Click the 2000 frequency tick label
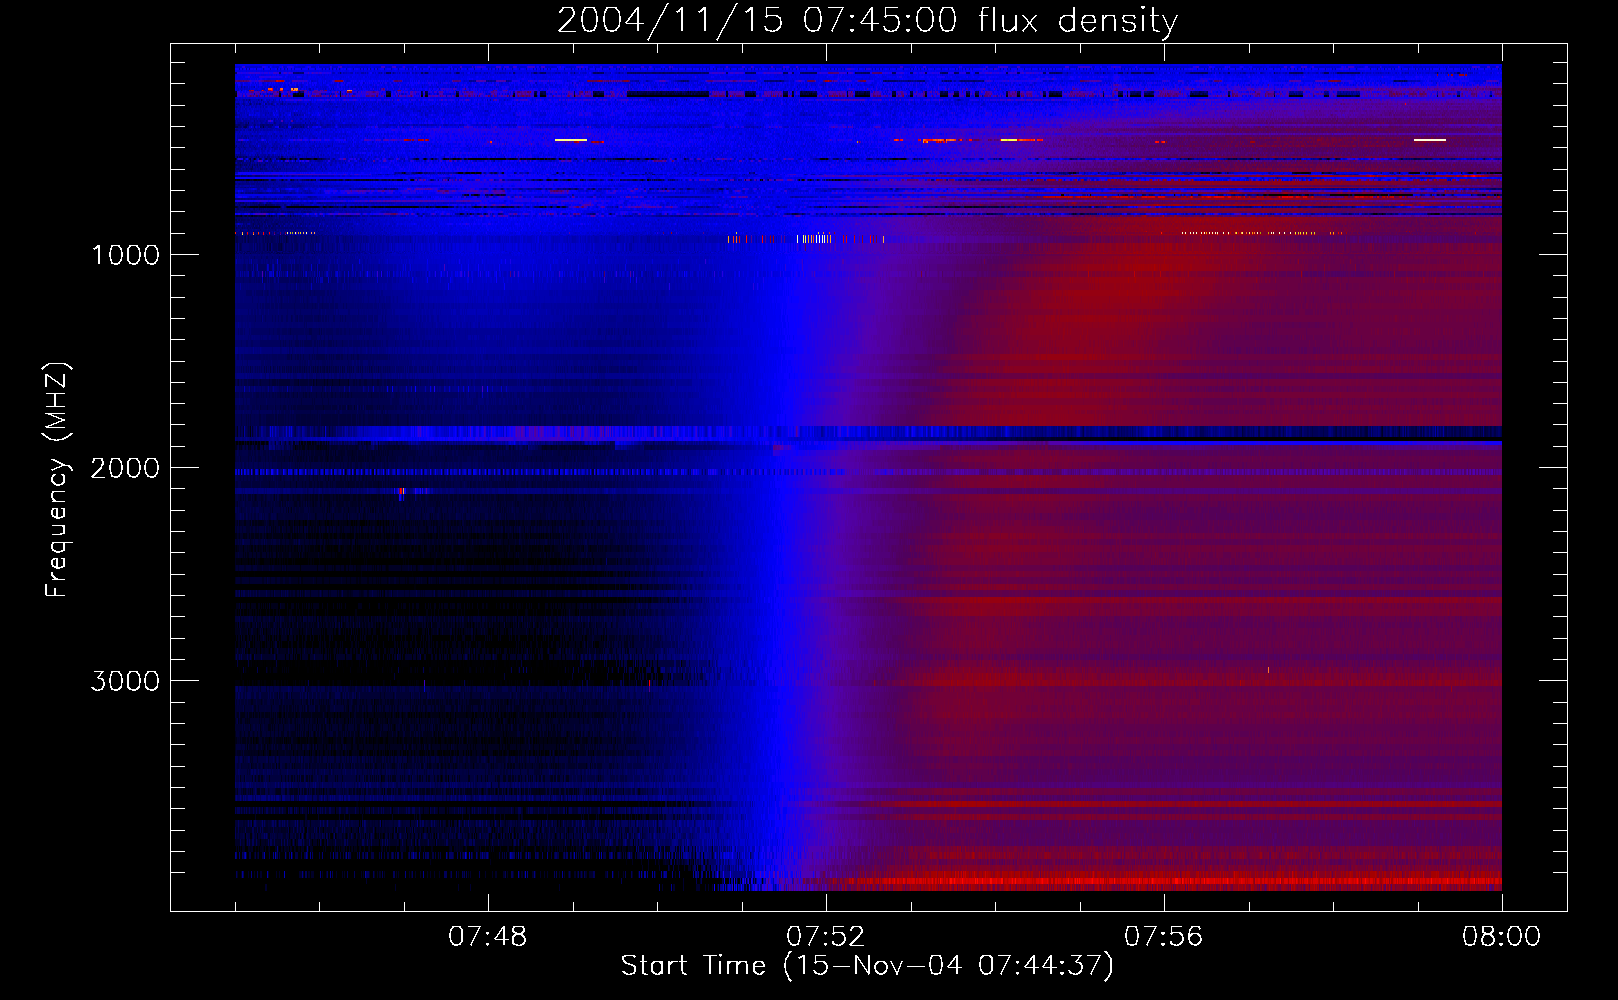 125,468
